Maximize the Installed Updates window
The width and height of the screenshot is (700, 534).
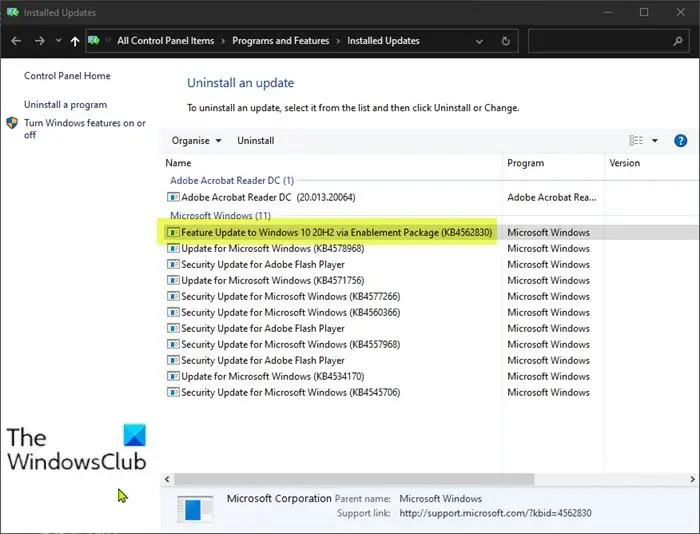point(644,12)
